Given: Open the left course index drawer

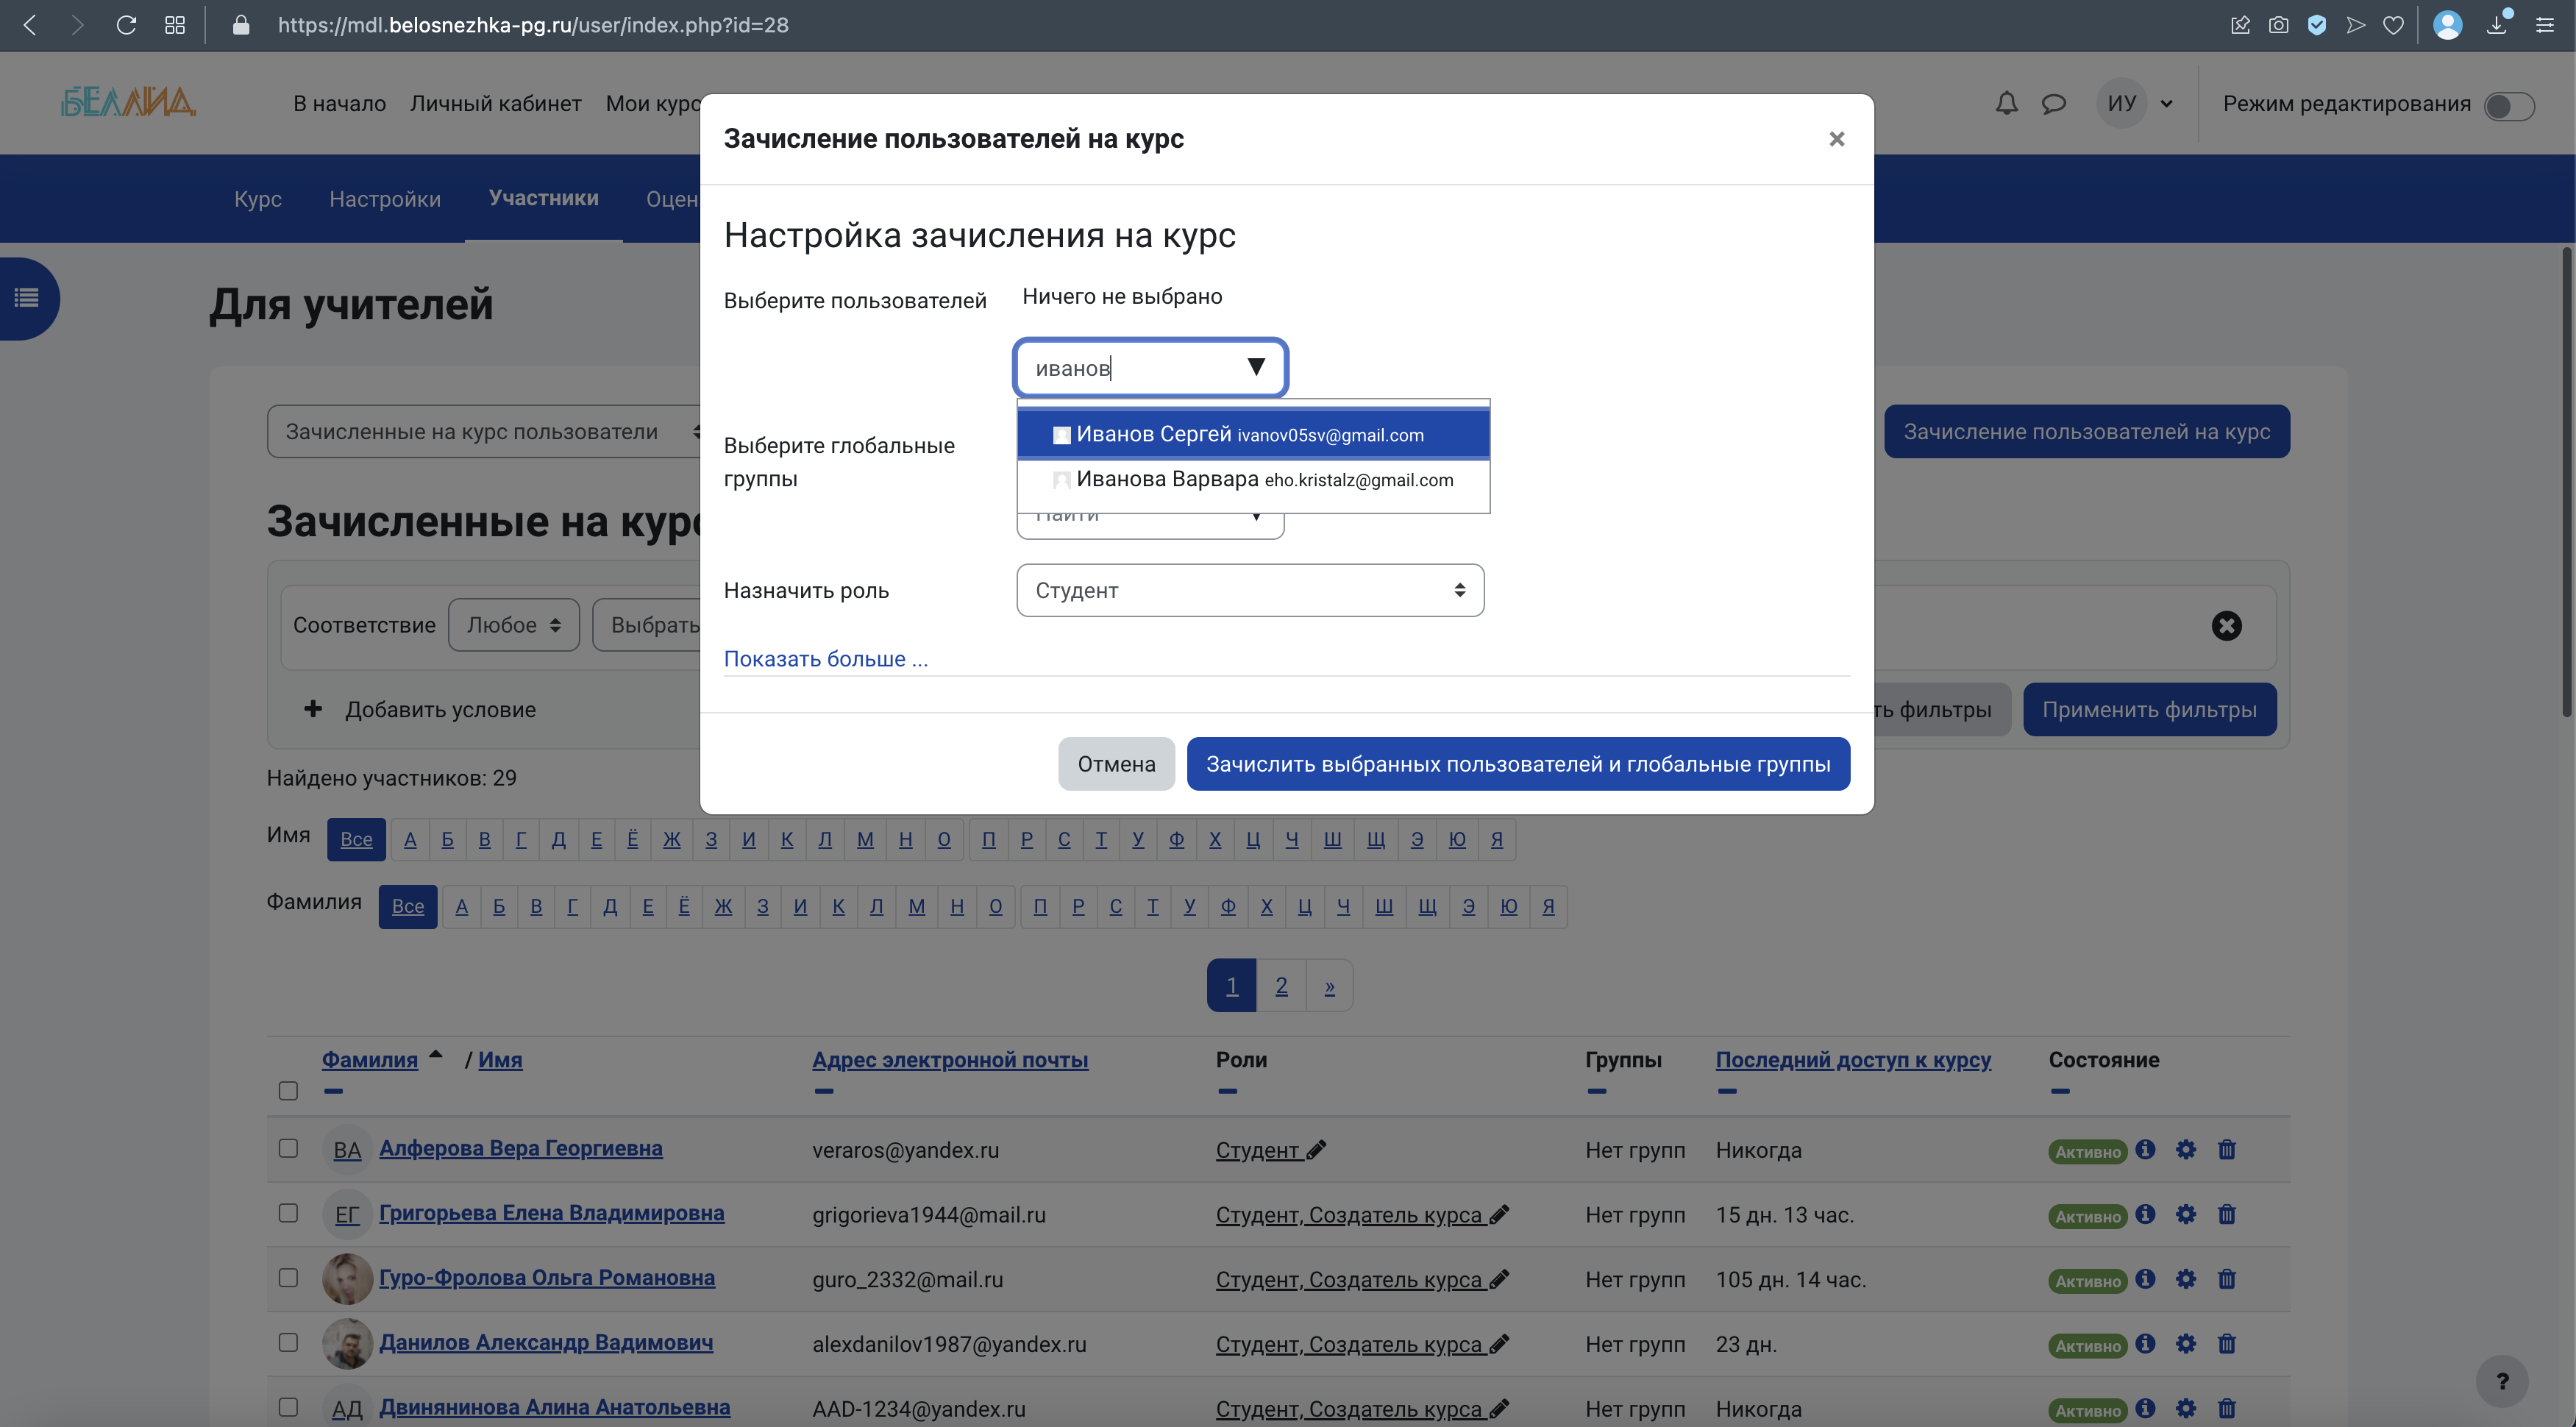Looking at the screenshot, I should [27, 298].
